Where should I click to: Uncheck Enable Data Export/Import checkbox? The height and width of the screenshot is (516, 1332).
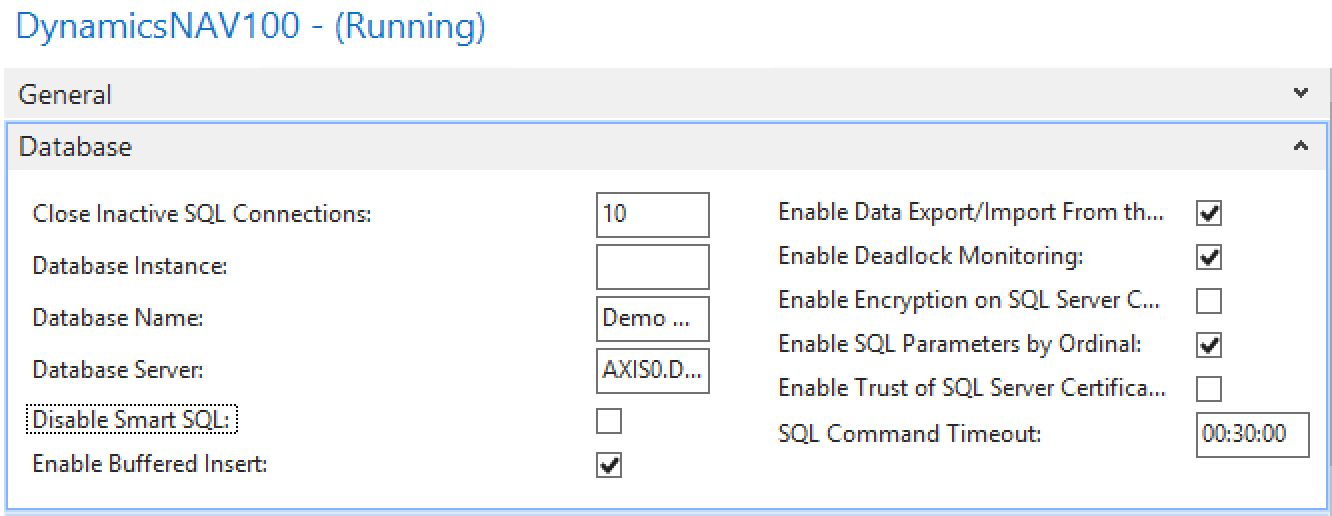pyautogui.click(x=1209, y=213)
